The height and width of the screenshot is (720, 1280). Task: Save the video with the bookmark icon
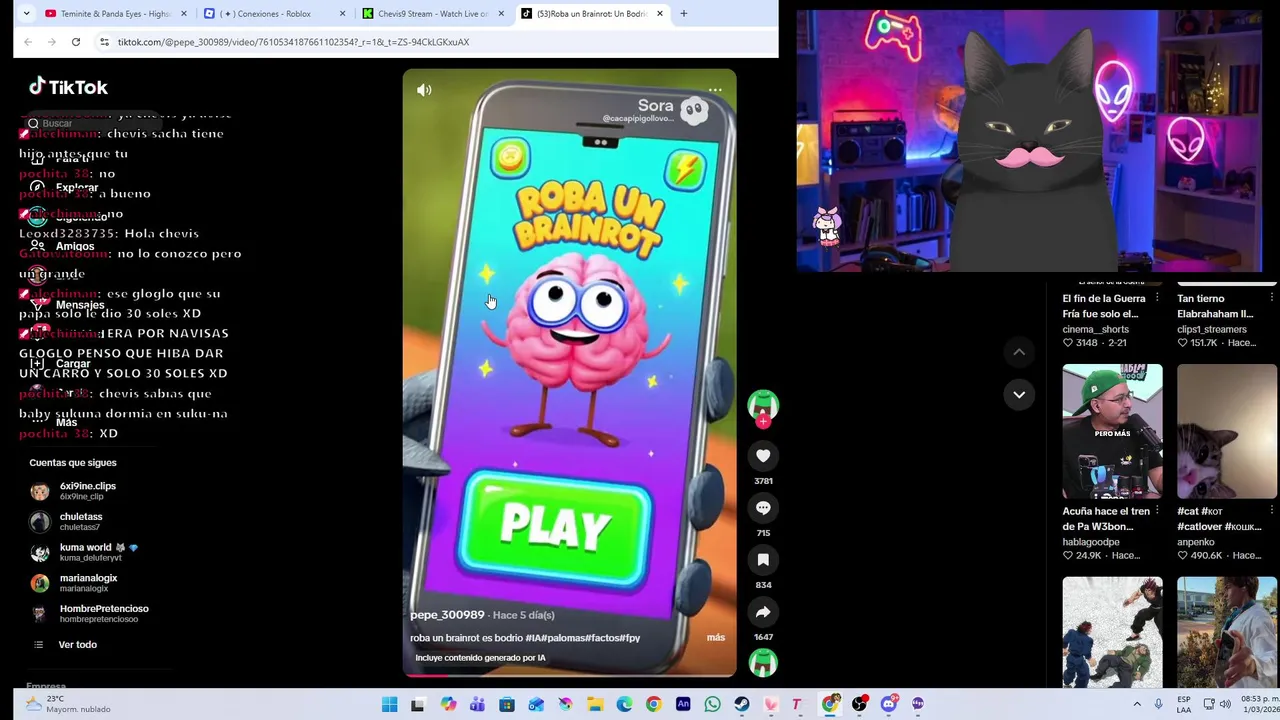click(x=763, y=560)
